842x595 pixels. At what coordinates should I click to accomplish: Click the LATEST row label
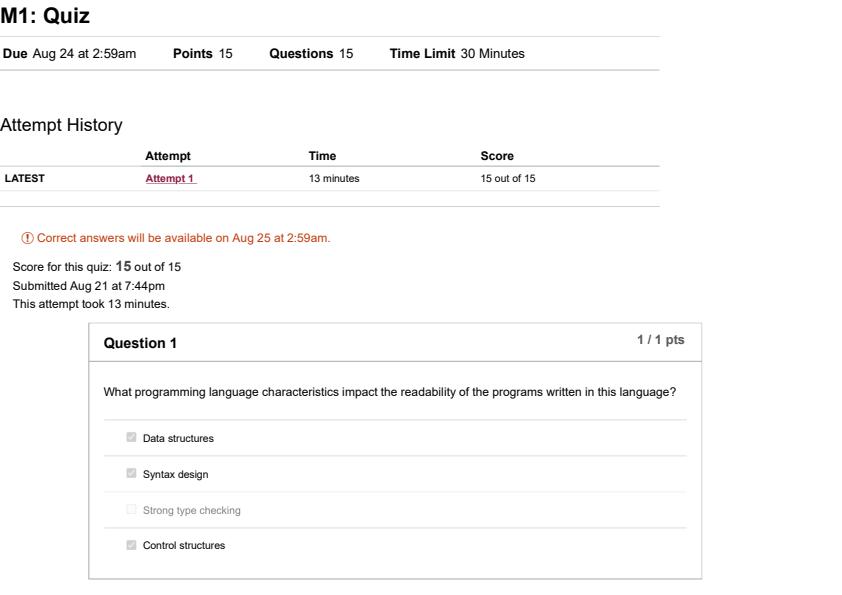(25, 179)
